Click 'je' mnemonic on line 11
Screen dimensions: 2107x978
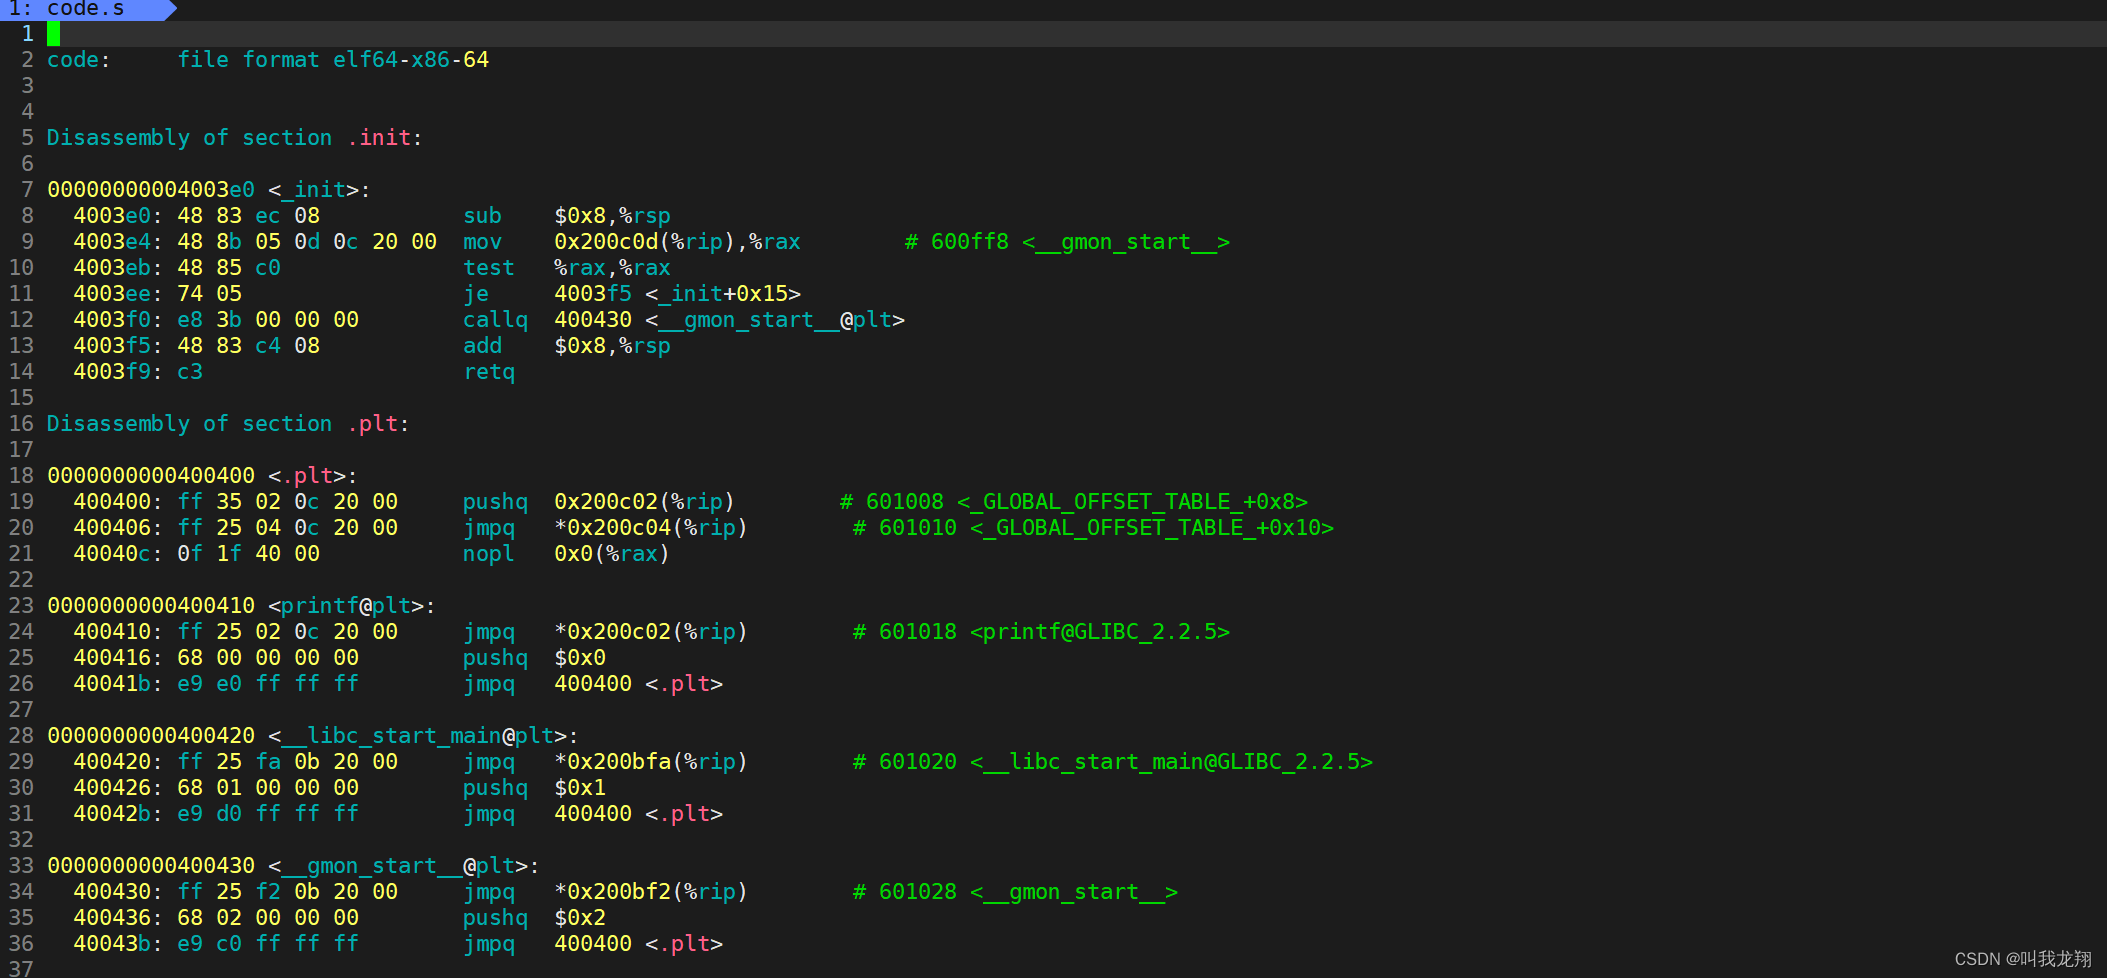(x=476, y=294)
